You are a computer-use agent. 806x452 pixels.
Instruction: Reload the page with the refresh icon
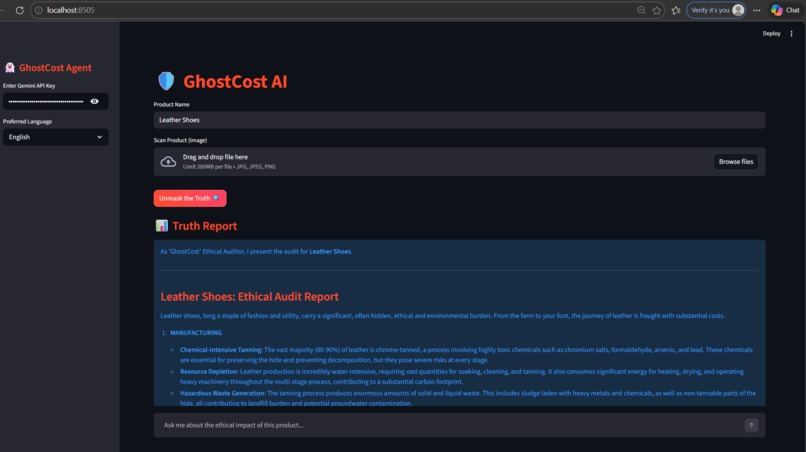[x=20, y=10]
